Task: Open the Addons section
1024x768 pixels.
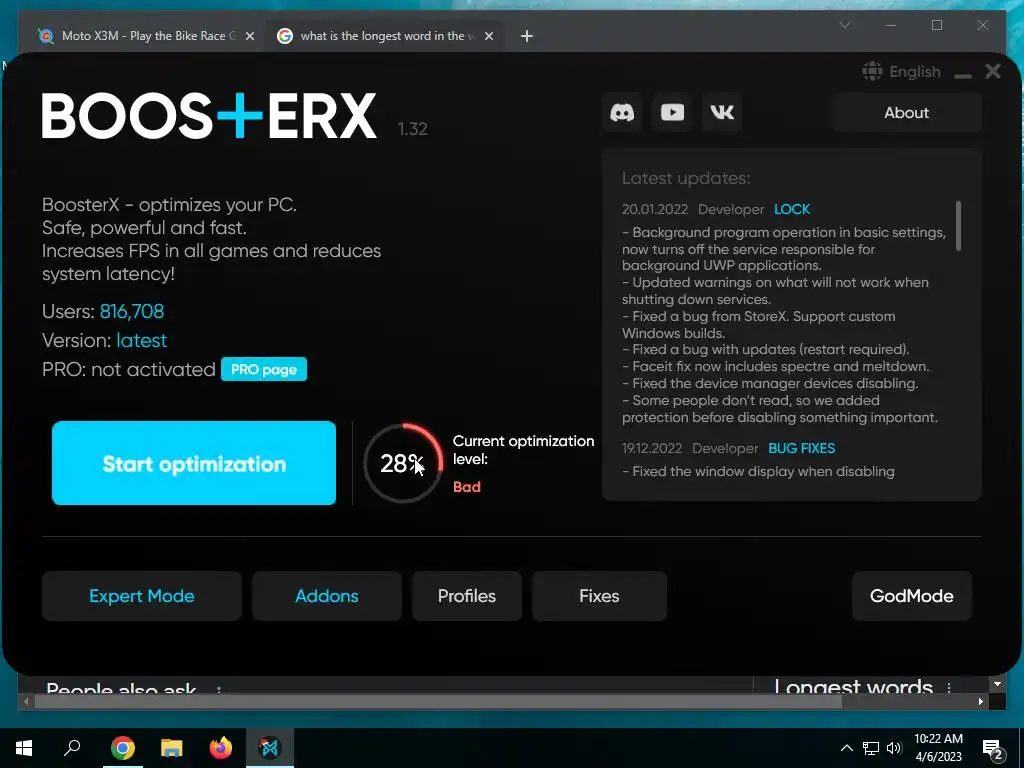Action: [x=327, y=596]
